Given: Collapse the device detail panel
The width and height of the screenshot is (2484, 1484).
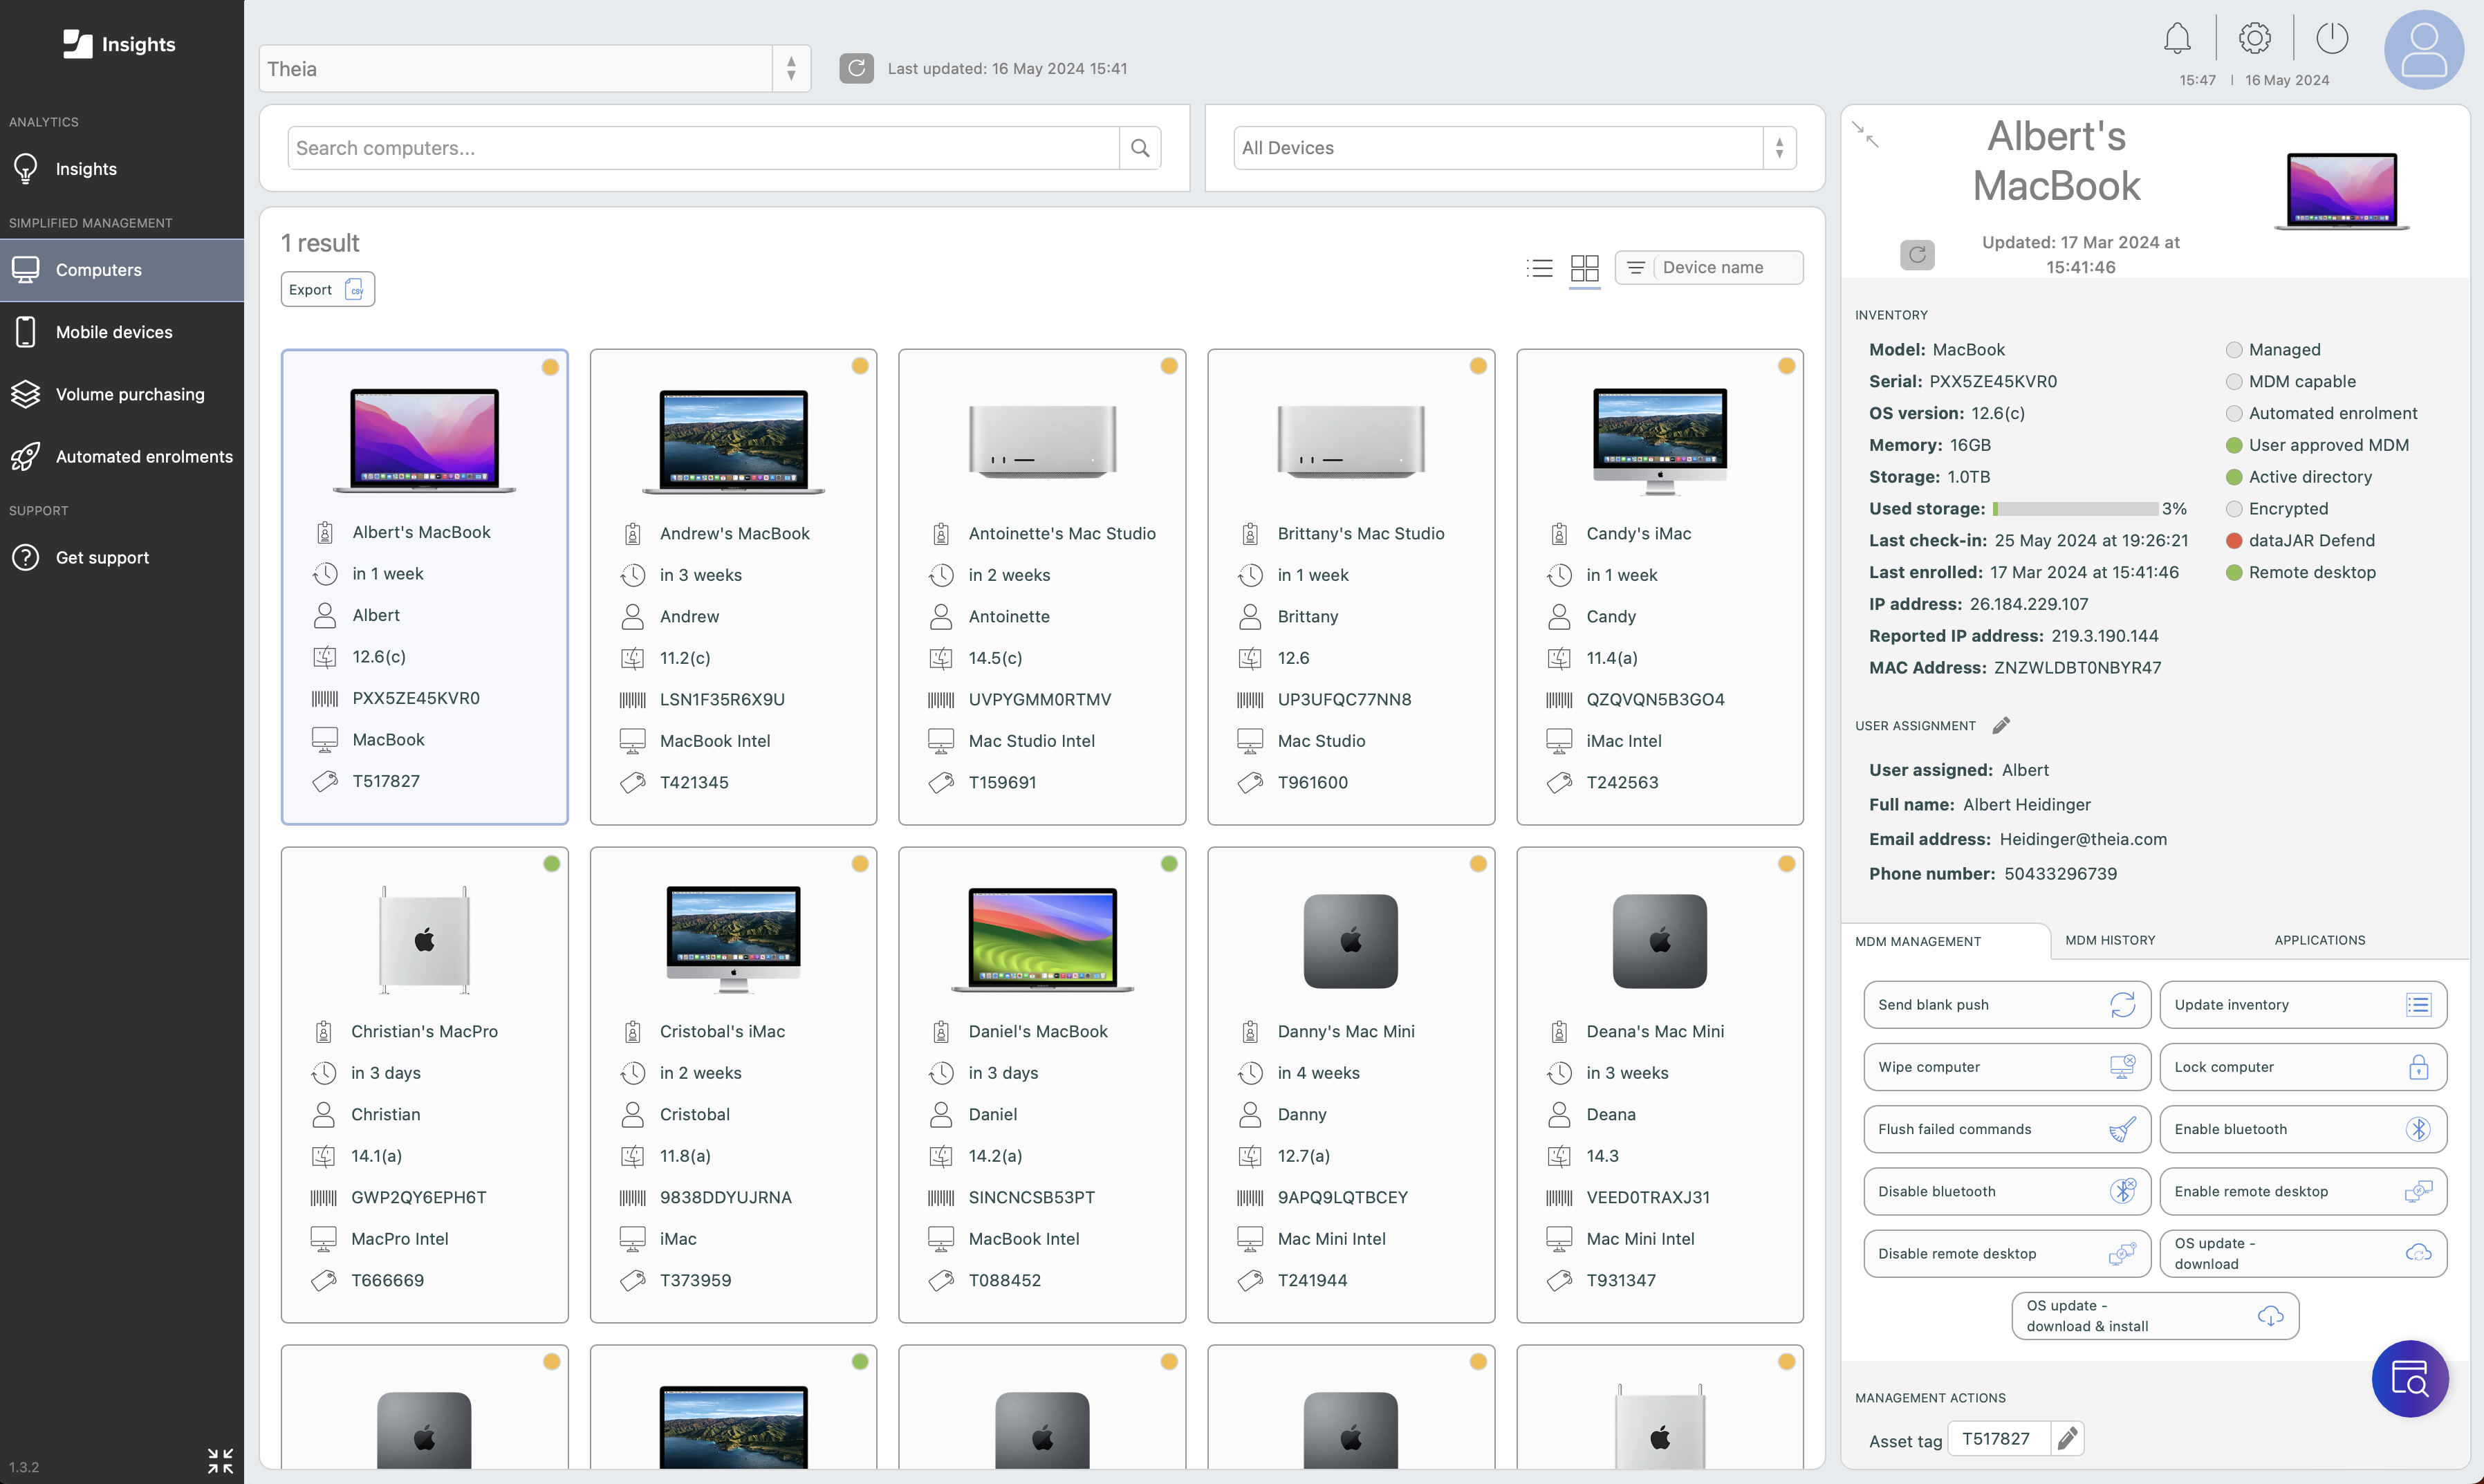Looking at the screenshot, I should (x=1866, y=134).
